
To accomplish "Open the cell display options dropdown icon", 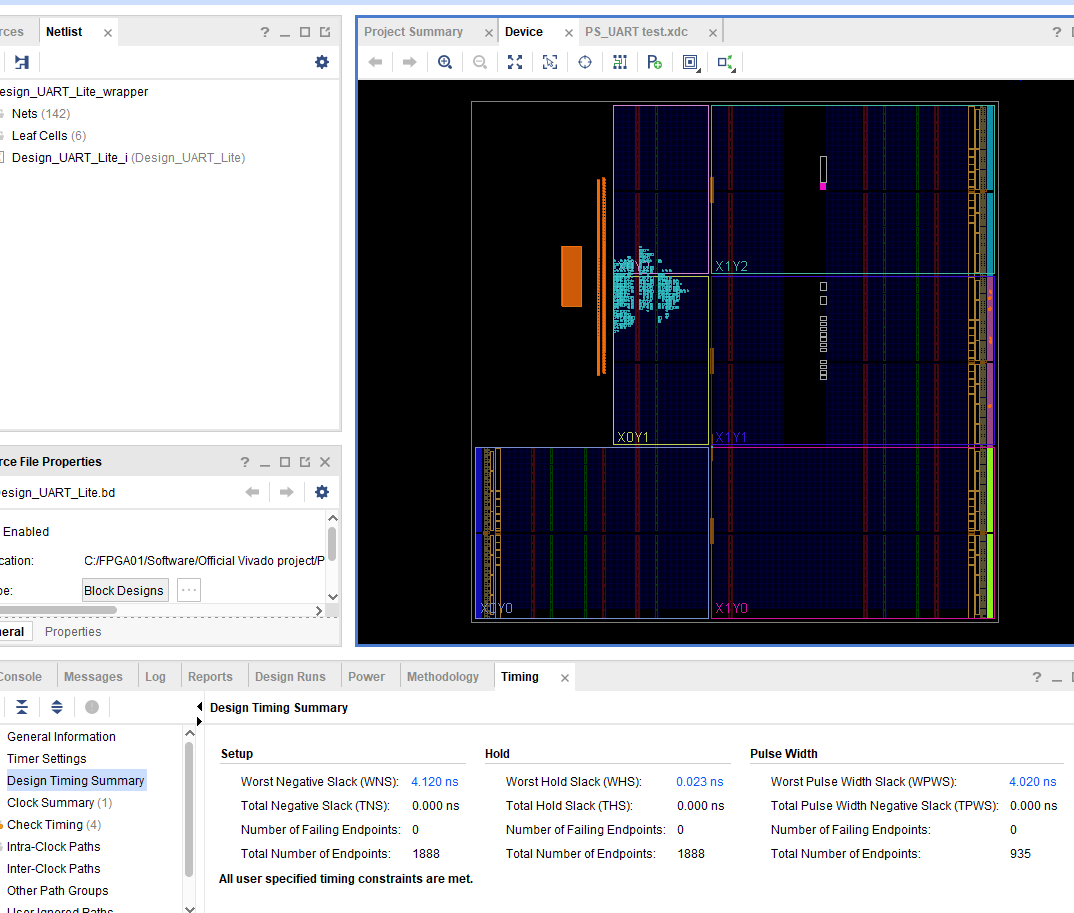I will click(691, 63).
